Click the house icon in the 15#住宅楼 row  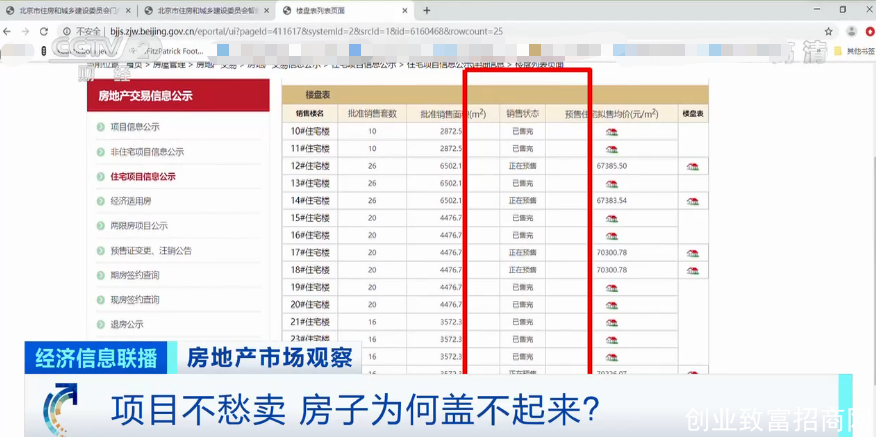[611, 218]
